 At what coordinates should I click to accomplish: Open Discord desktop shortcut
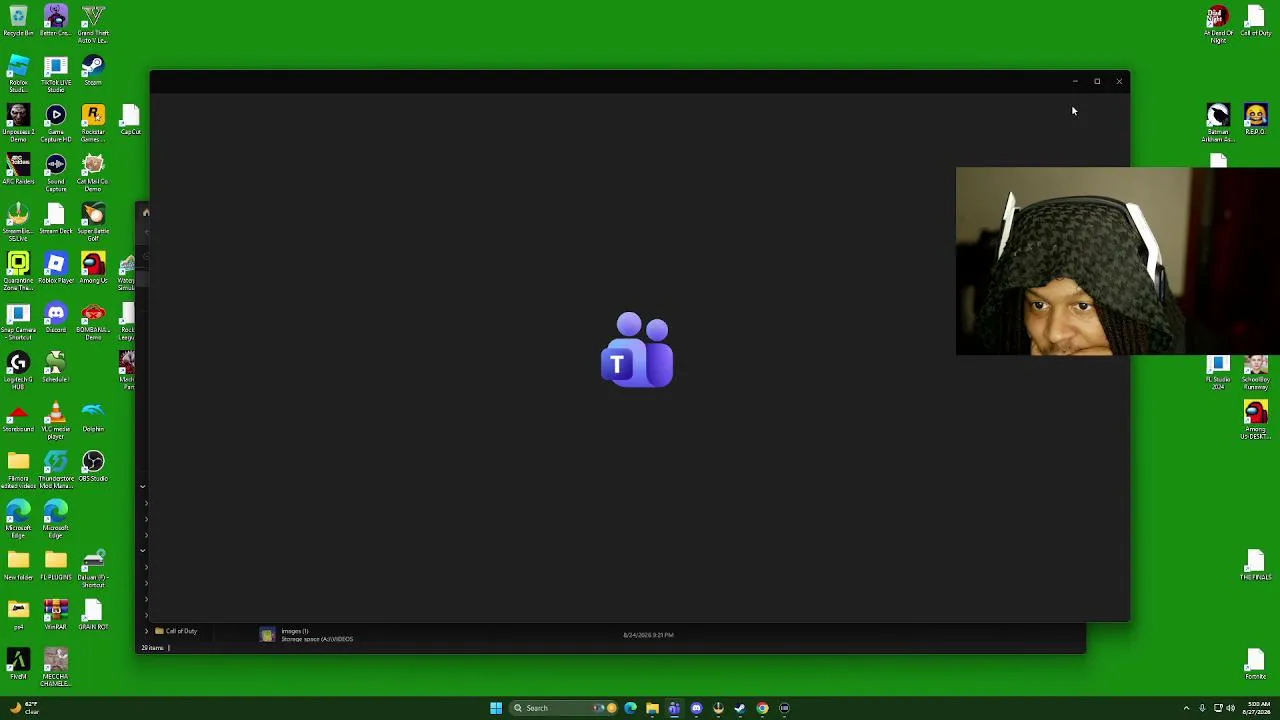[56, 317]
